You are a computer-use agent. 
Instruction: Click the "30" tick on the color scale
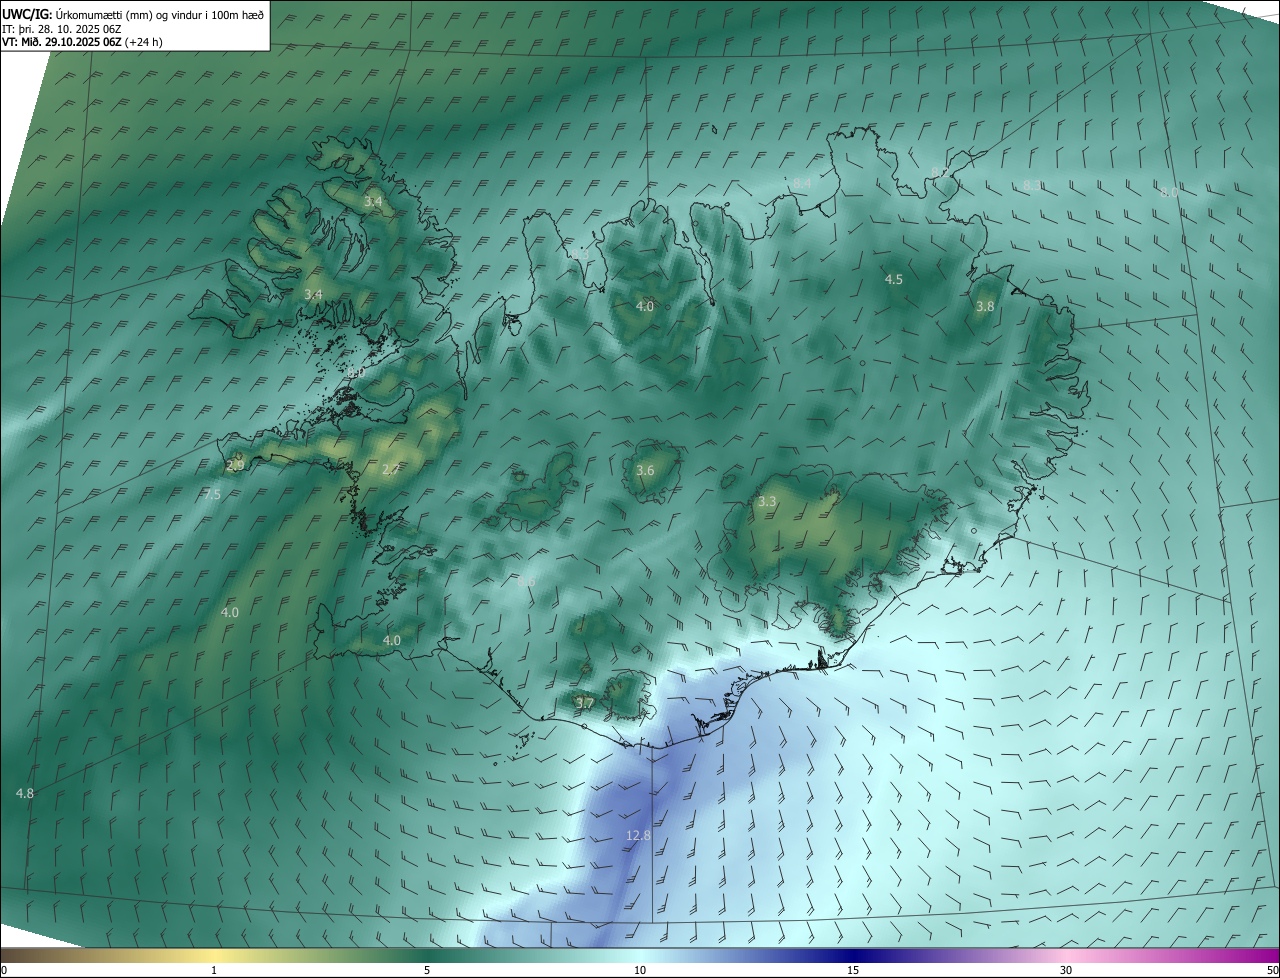click(1066, 970)
